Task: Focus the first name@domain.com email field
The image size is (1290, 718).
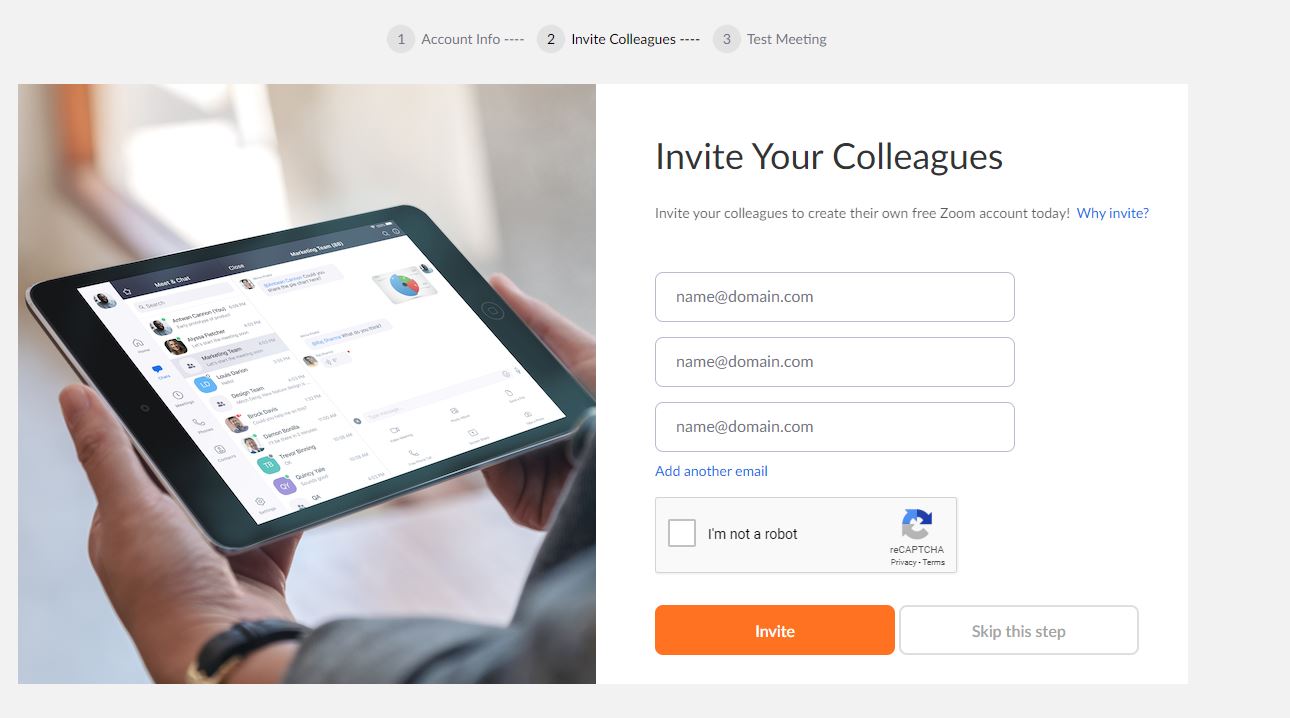Action: [835, 297]
